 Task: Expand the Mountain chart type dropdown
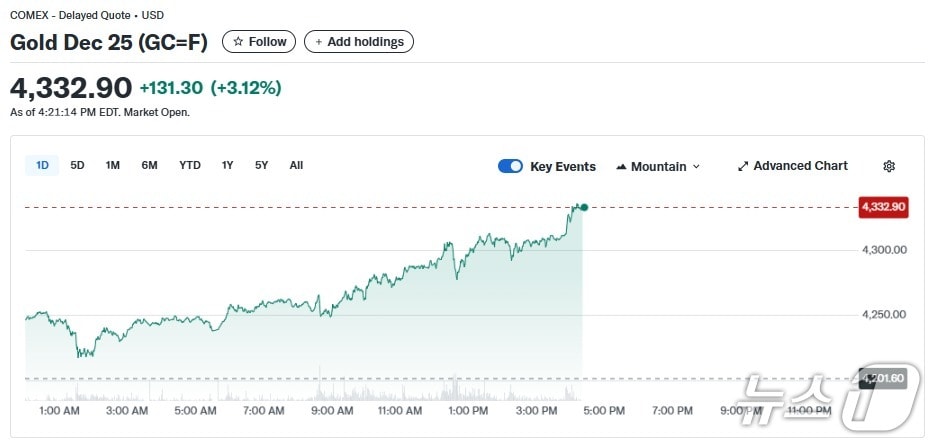[x=658, y=166]
